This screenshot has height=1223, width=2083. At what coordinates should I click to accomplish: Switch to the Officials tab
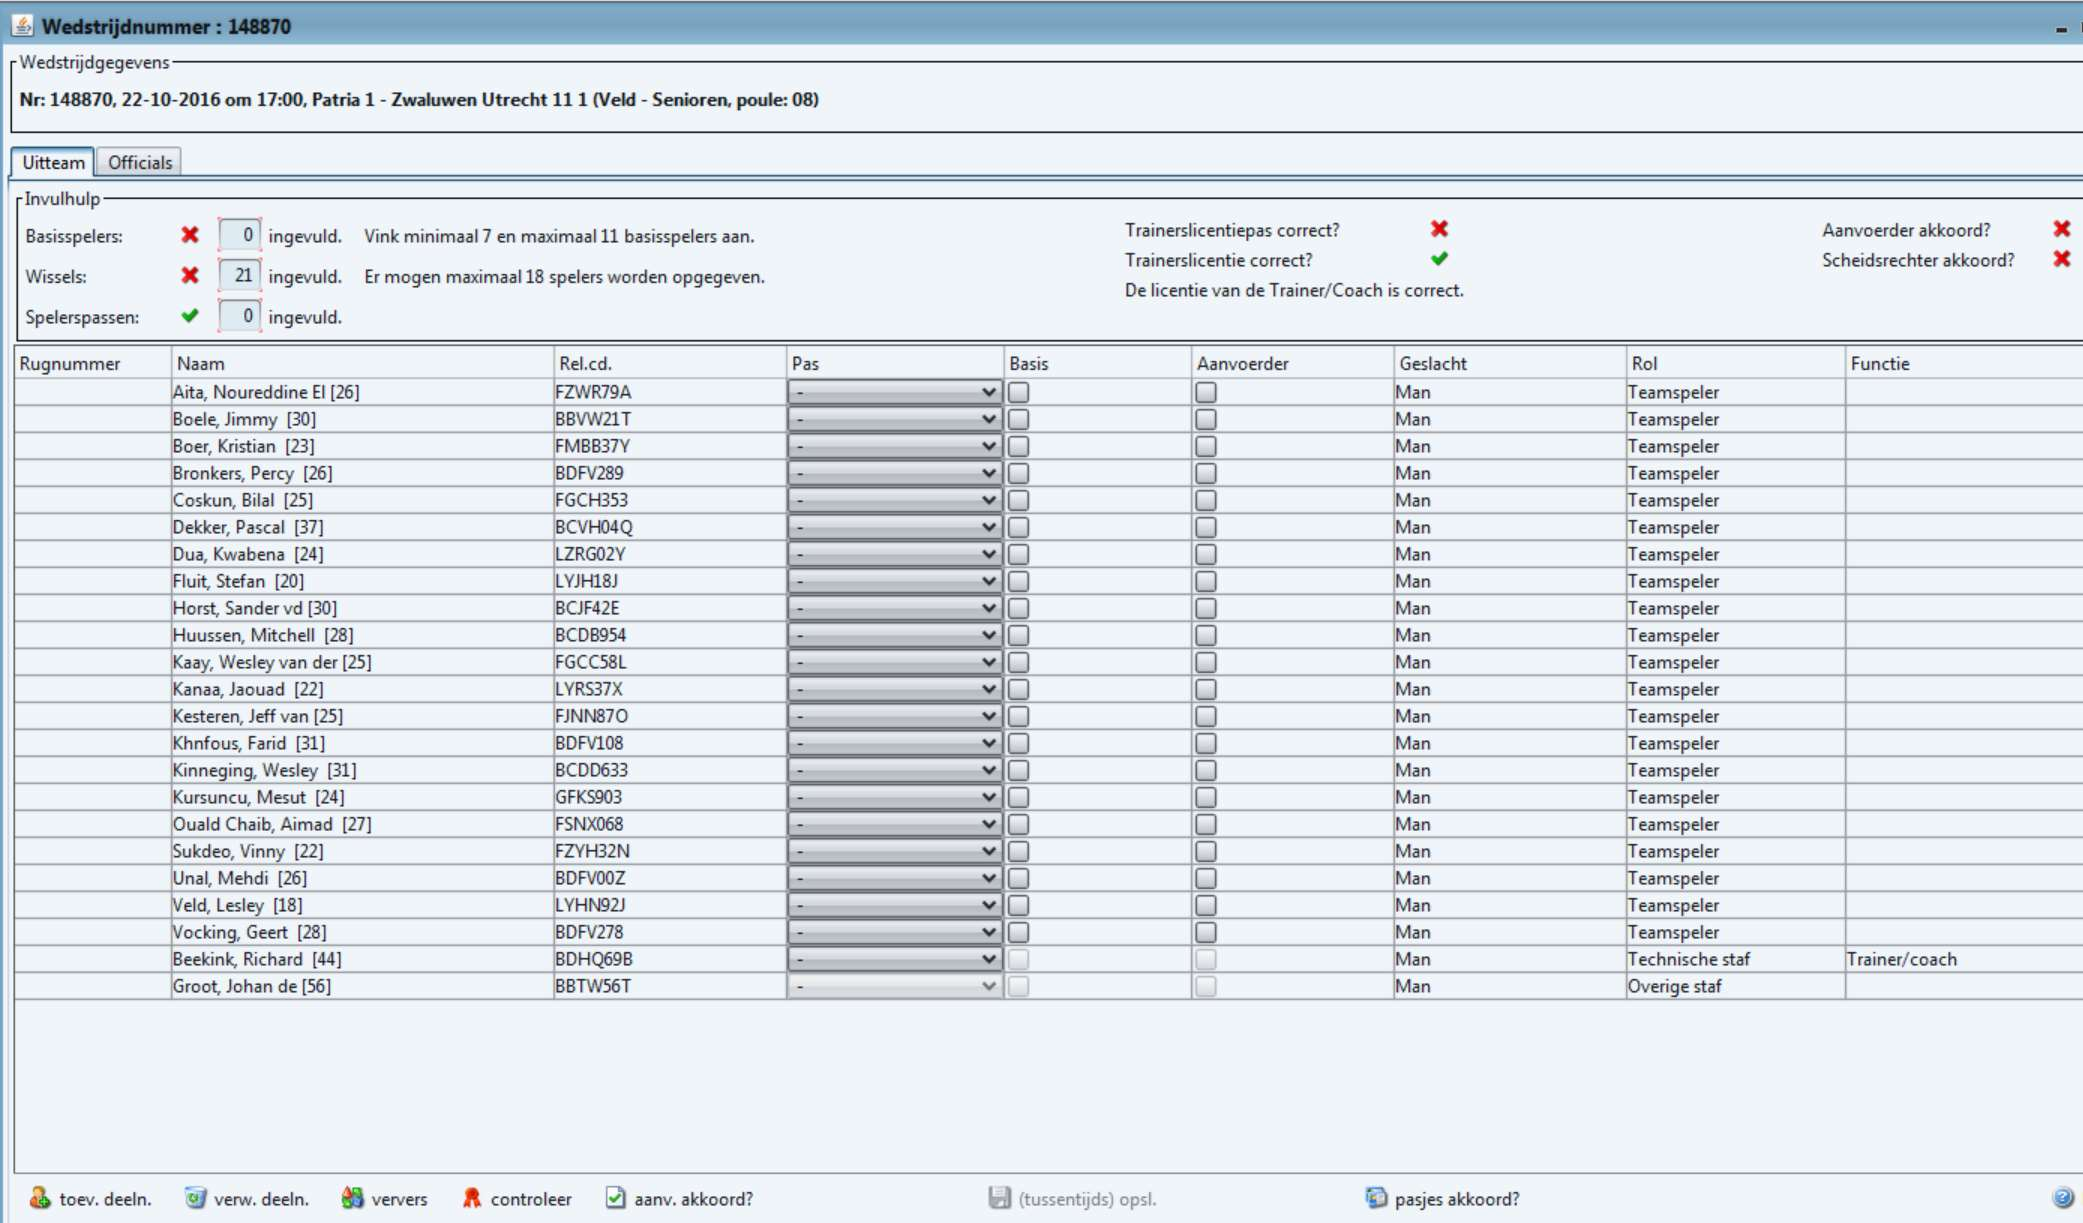click(139, 162)
